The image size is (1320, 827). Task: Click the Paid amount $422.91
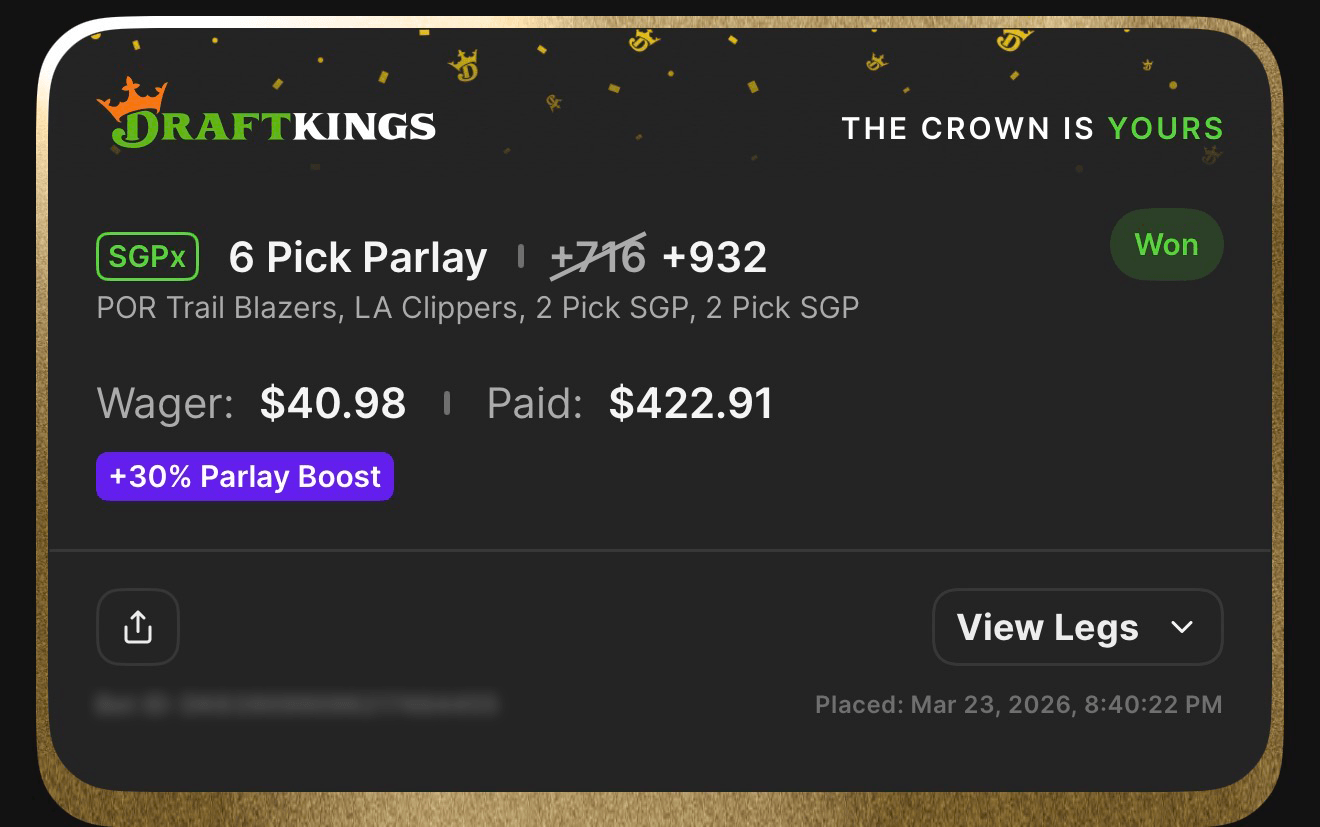(x=690, y=403)
